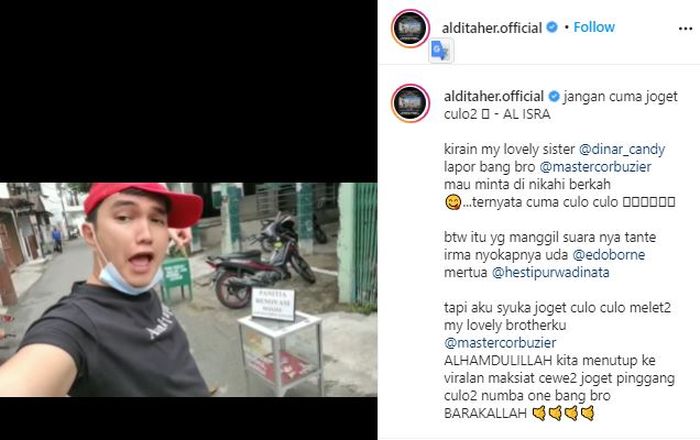Click the smiling face emoji in the caption
This screenshot has width=700, height=440.
(x=453, y=203)
